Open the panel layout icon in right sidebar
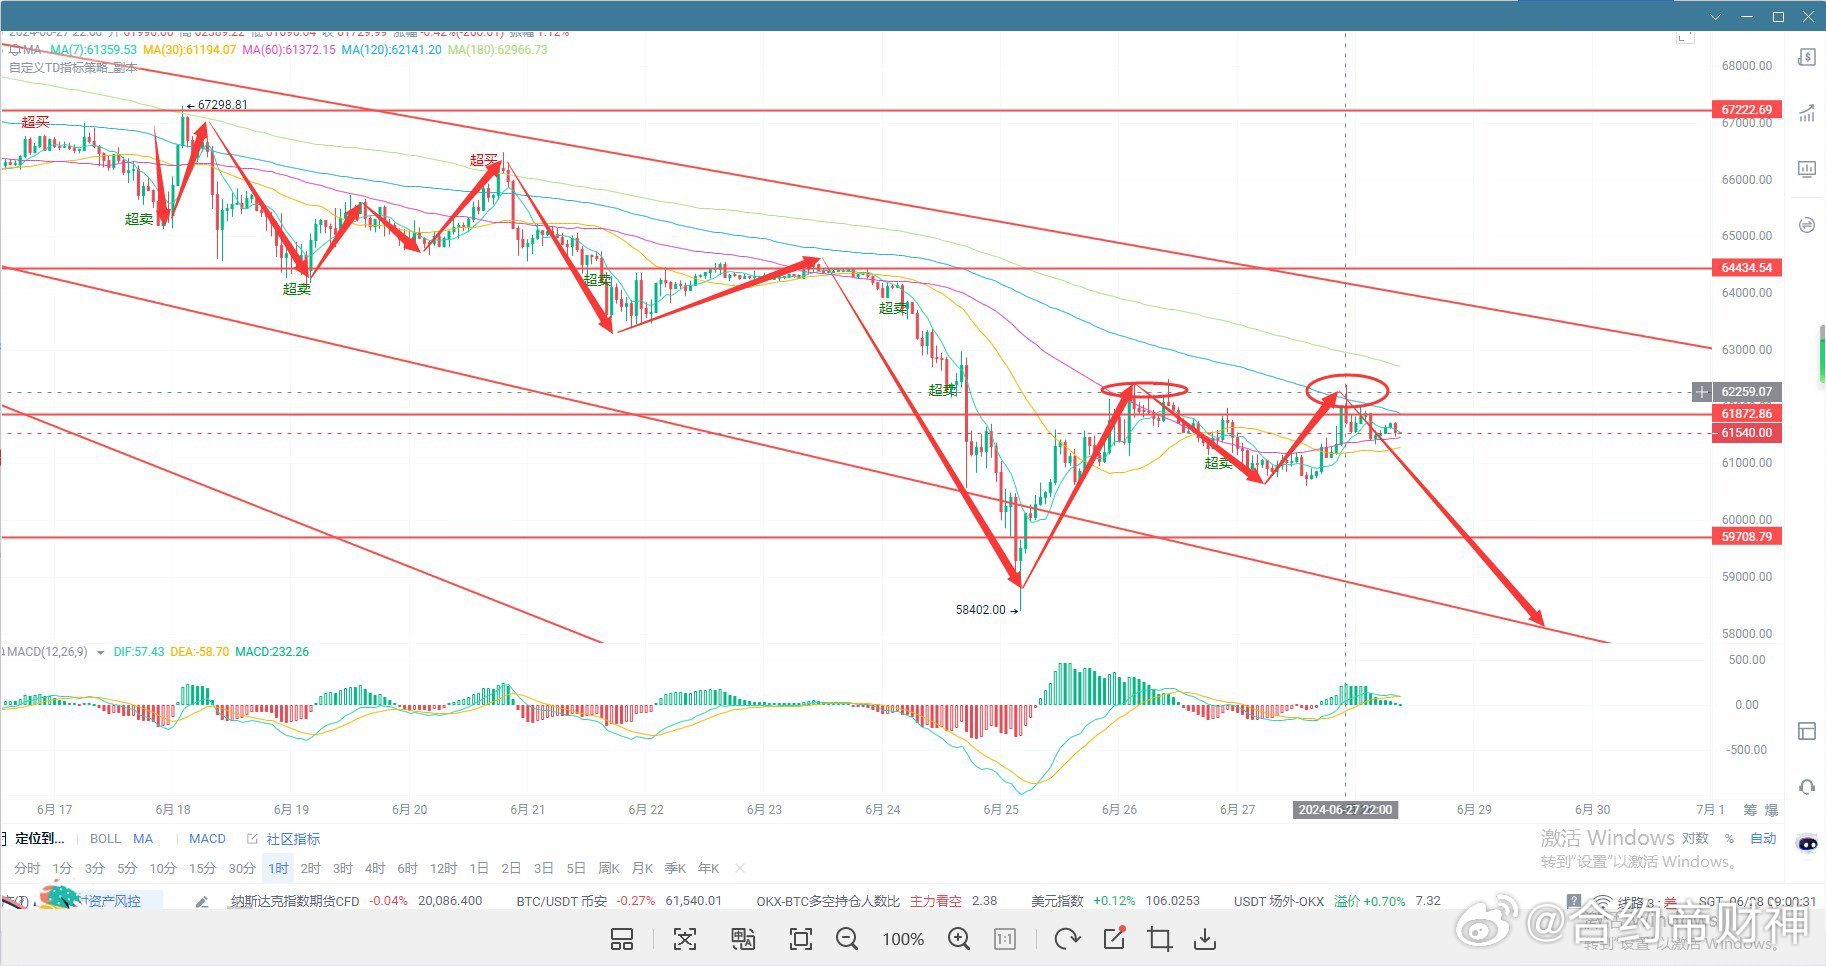Viewport: 1826px width, 966px height. 1806,731
